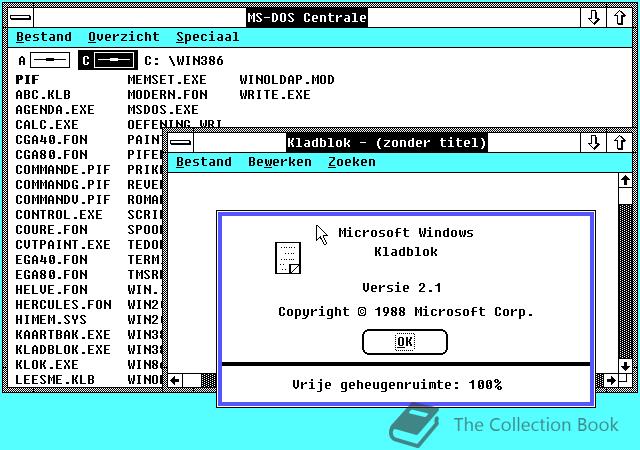Select COMMANDV.PIF in file list
Image resolution: width=640 pixels, height=450 pixels.
pos(63,200)
